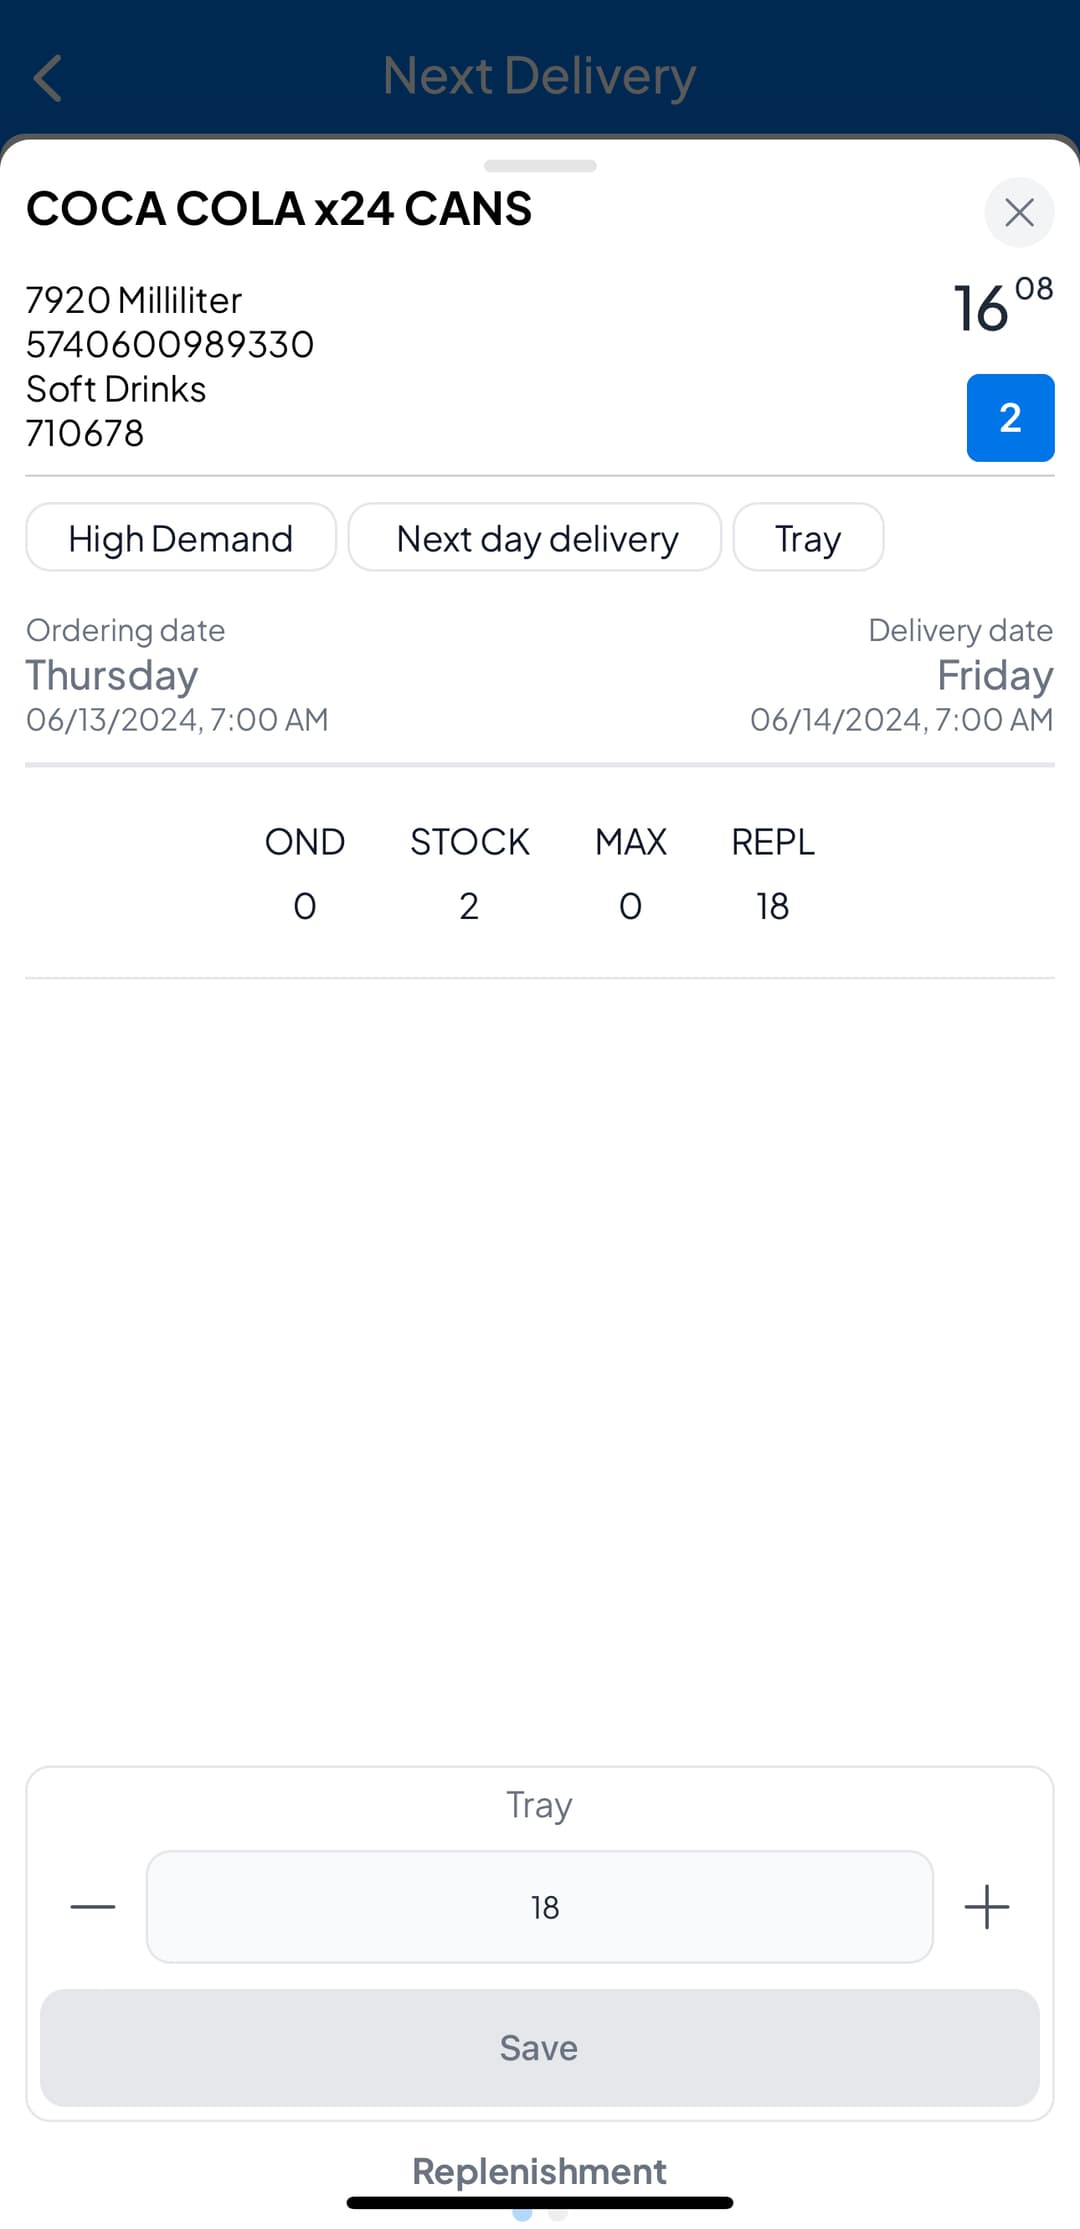Increase tray quantity with plus icon
The width and height of the screenshot is (1080, 2229).
[x=987, y=1907]
